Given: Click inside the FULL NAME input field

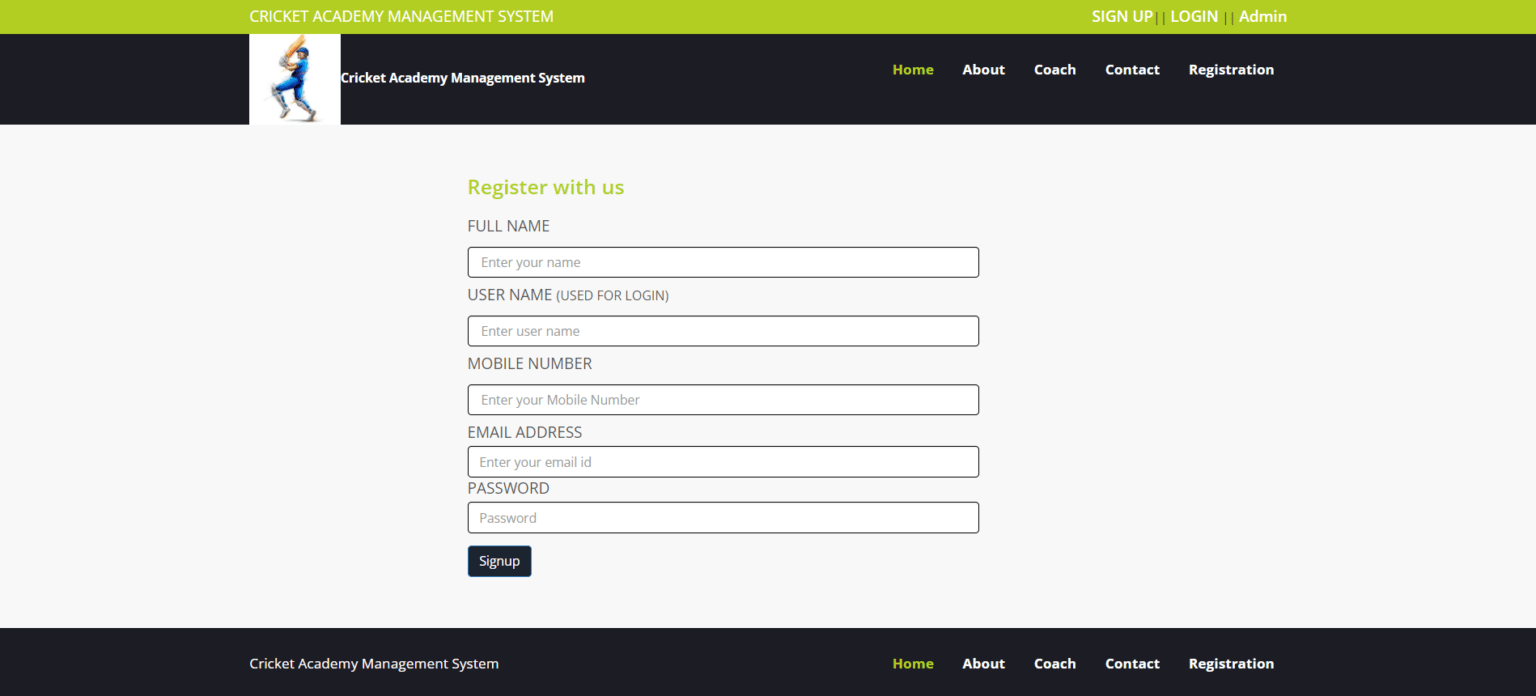Looking at the screenshot, I should (x=723, y=262).
